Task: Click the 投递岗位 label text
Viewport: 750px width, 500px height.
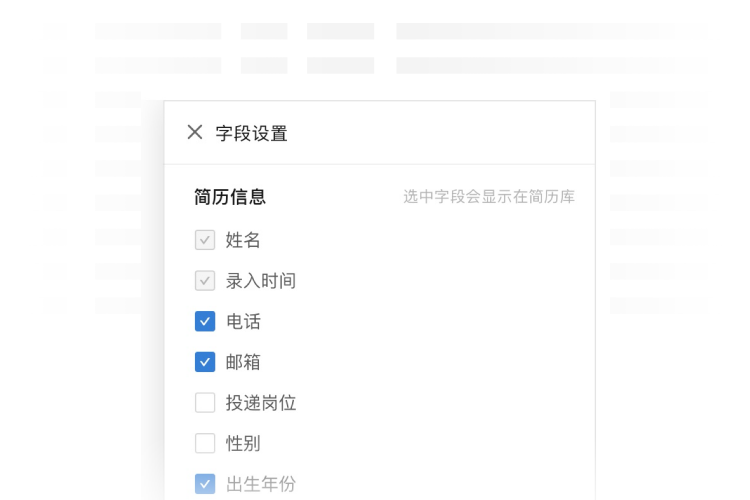Action: point(261,403)
